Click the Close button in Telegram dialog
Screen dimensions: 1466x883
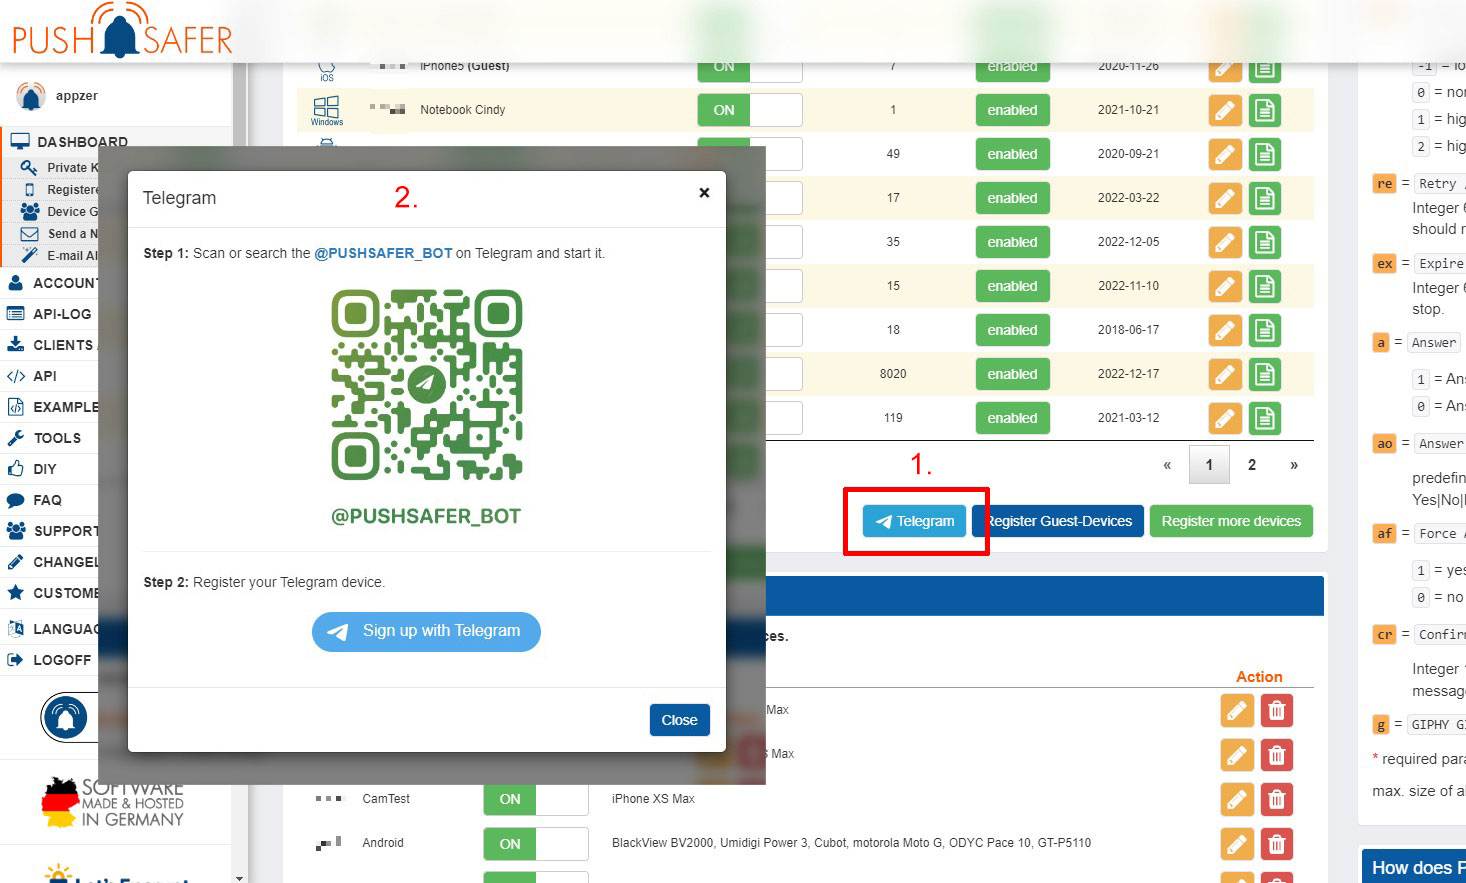tap(679, 720)
